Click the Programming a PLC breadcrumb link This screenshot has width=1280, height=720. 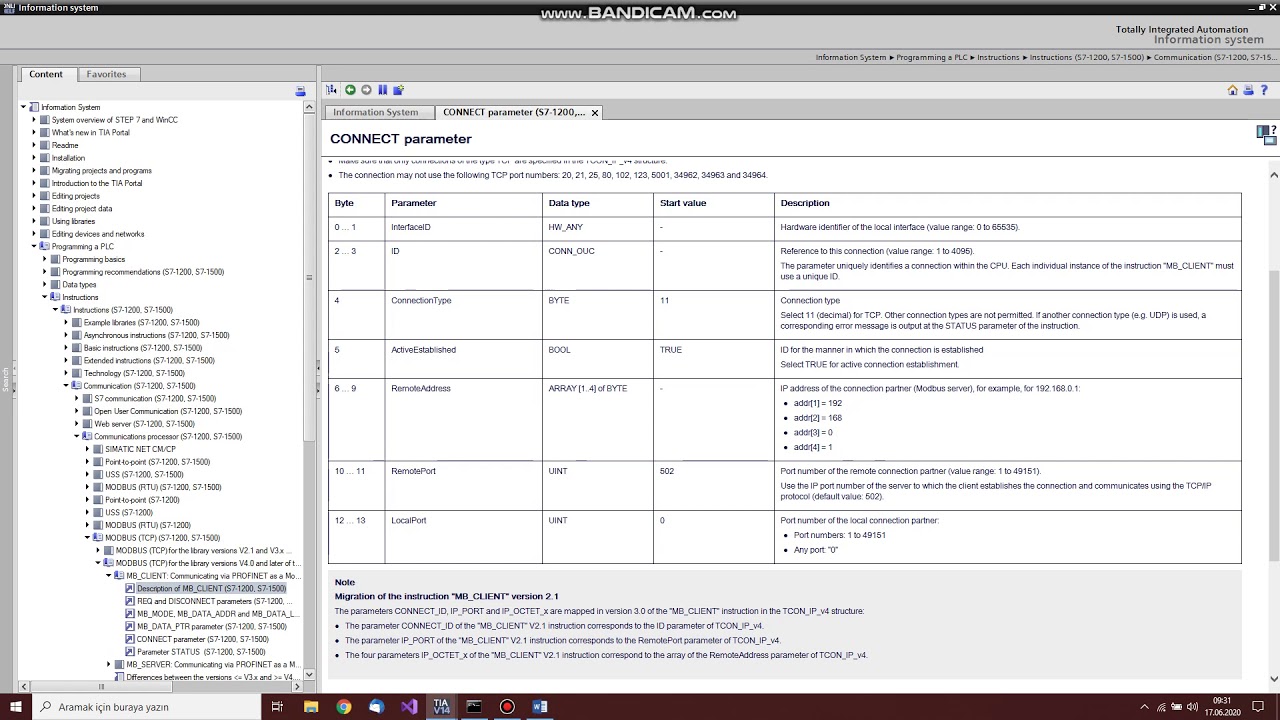(x=932, y=57)
